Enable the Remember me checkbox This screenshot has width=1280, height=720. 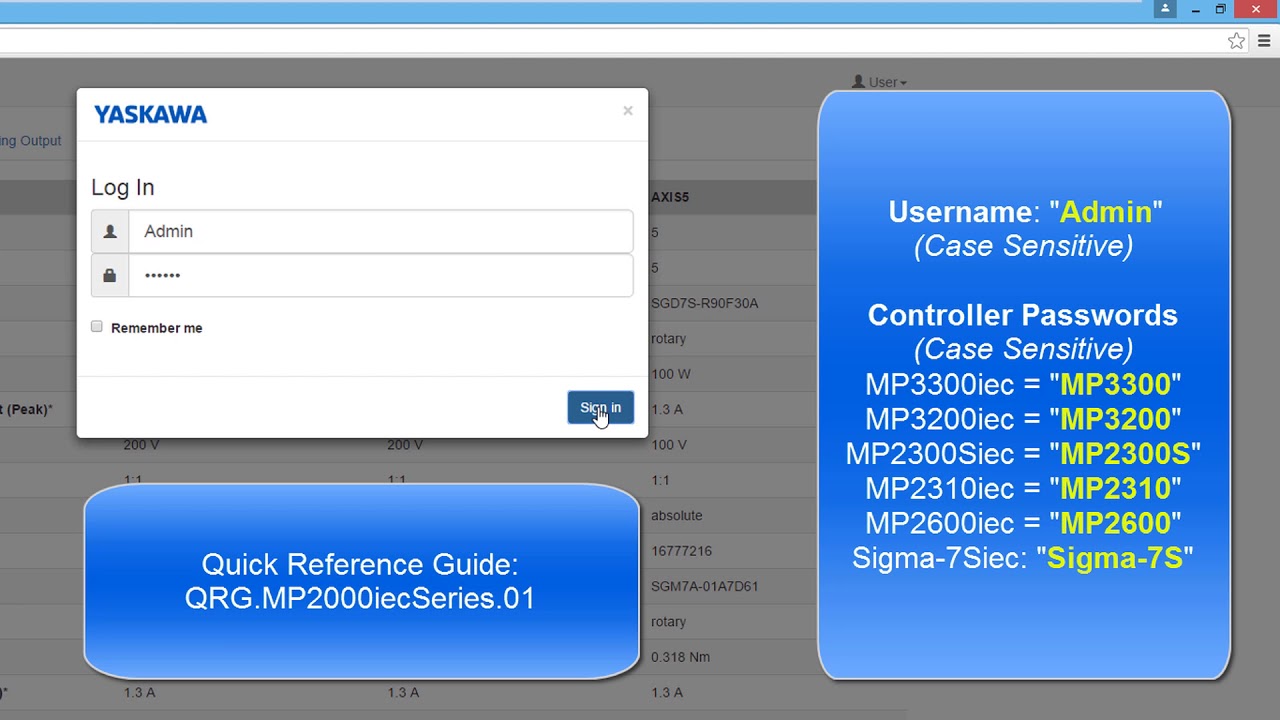97,327
